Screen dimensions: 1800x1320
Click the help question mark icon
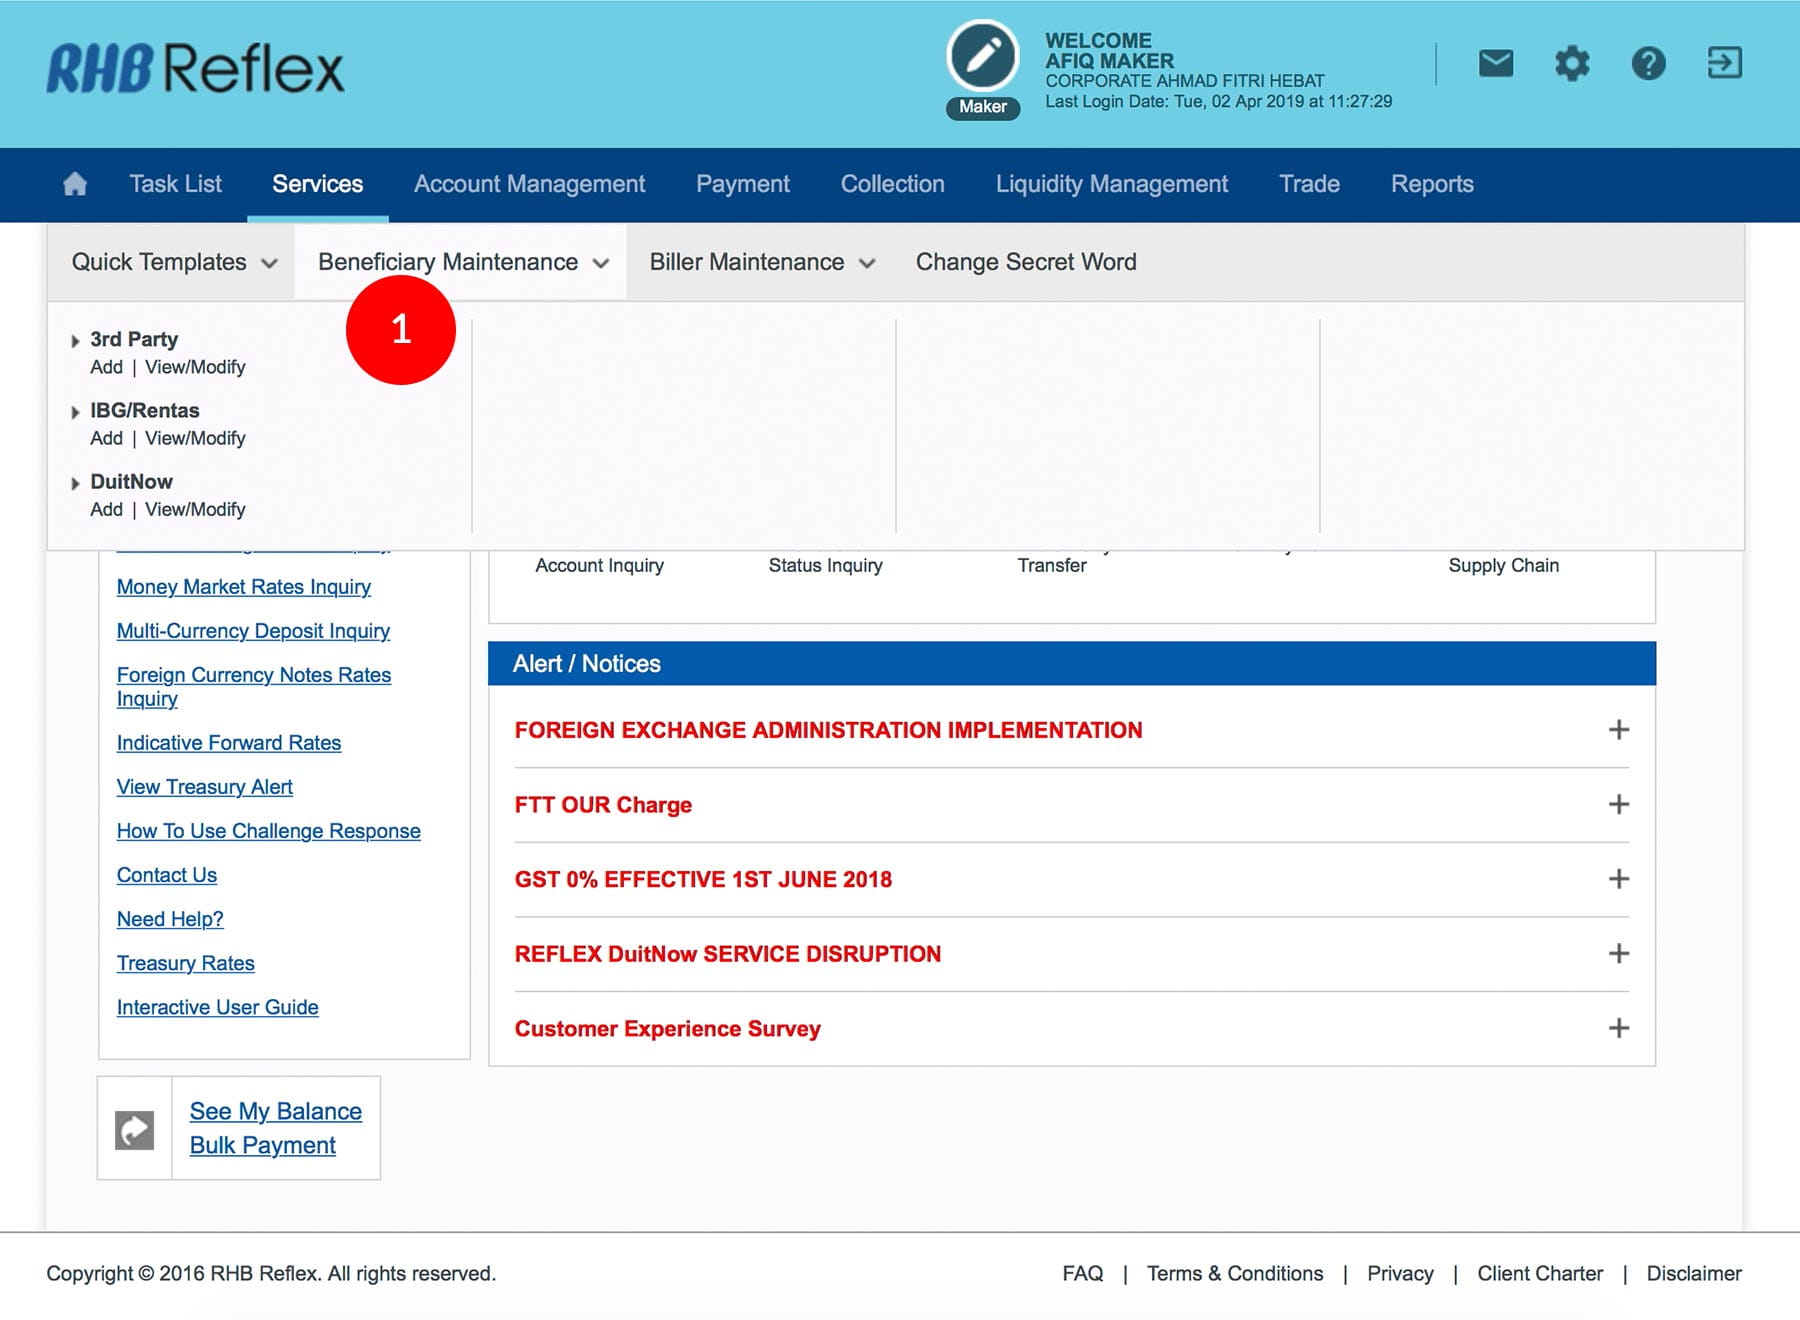coord(1648,64)
